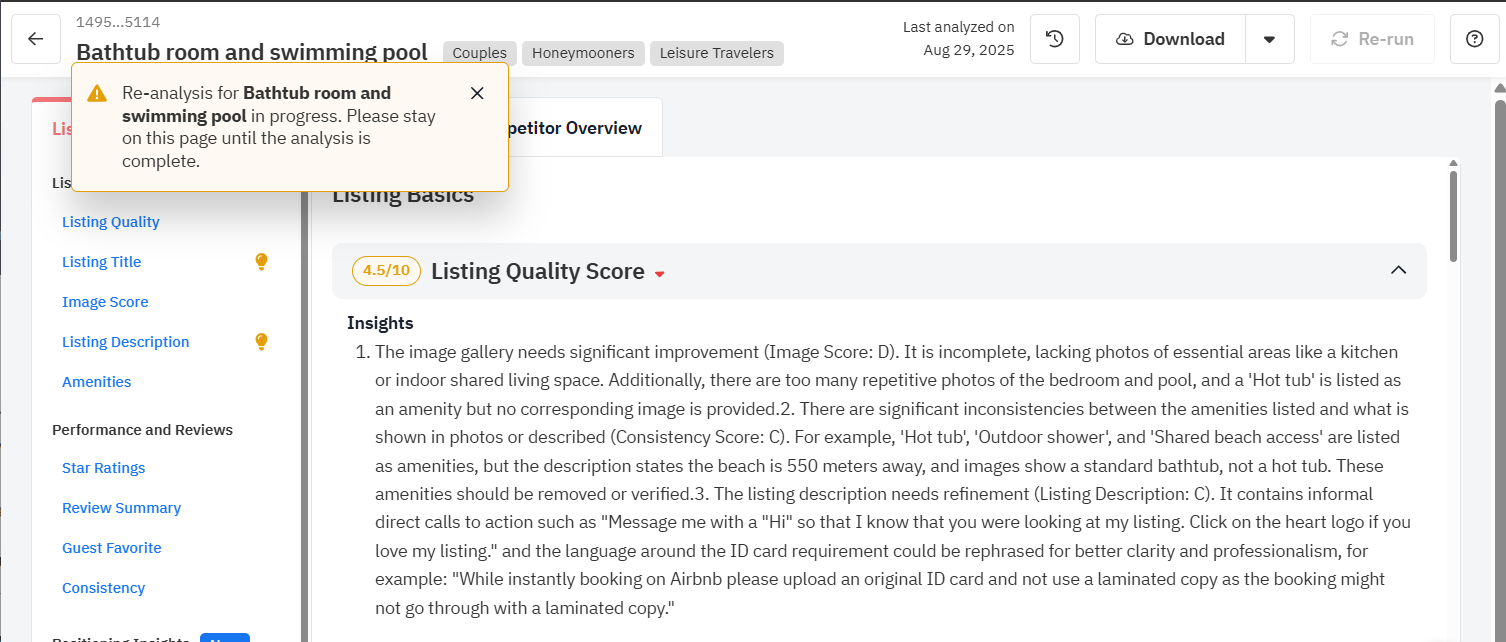Open the analysis history clock icon

coord(1054,39)
